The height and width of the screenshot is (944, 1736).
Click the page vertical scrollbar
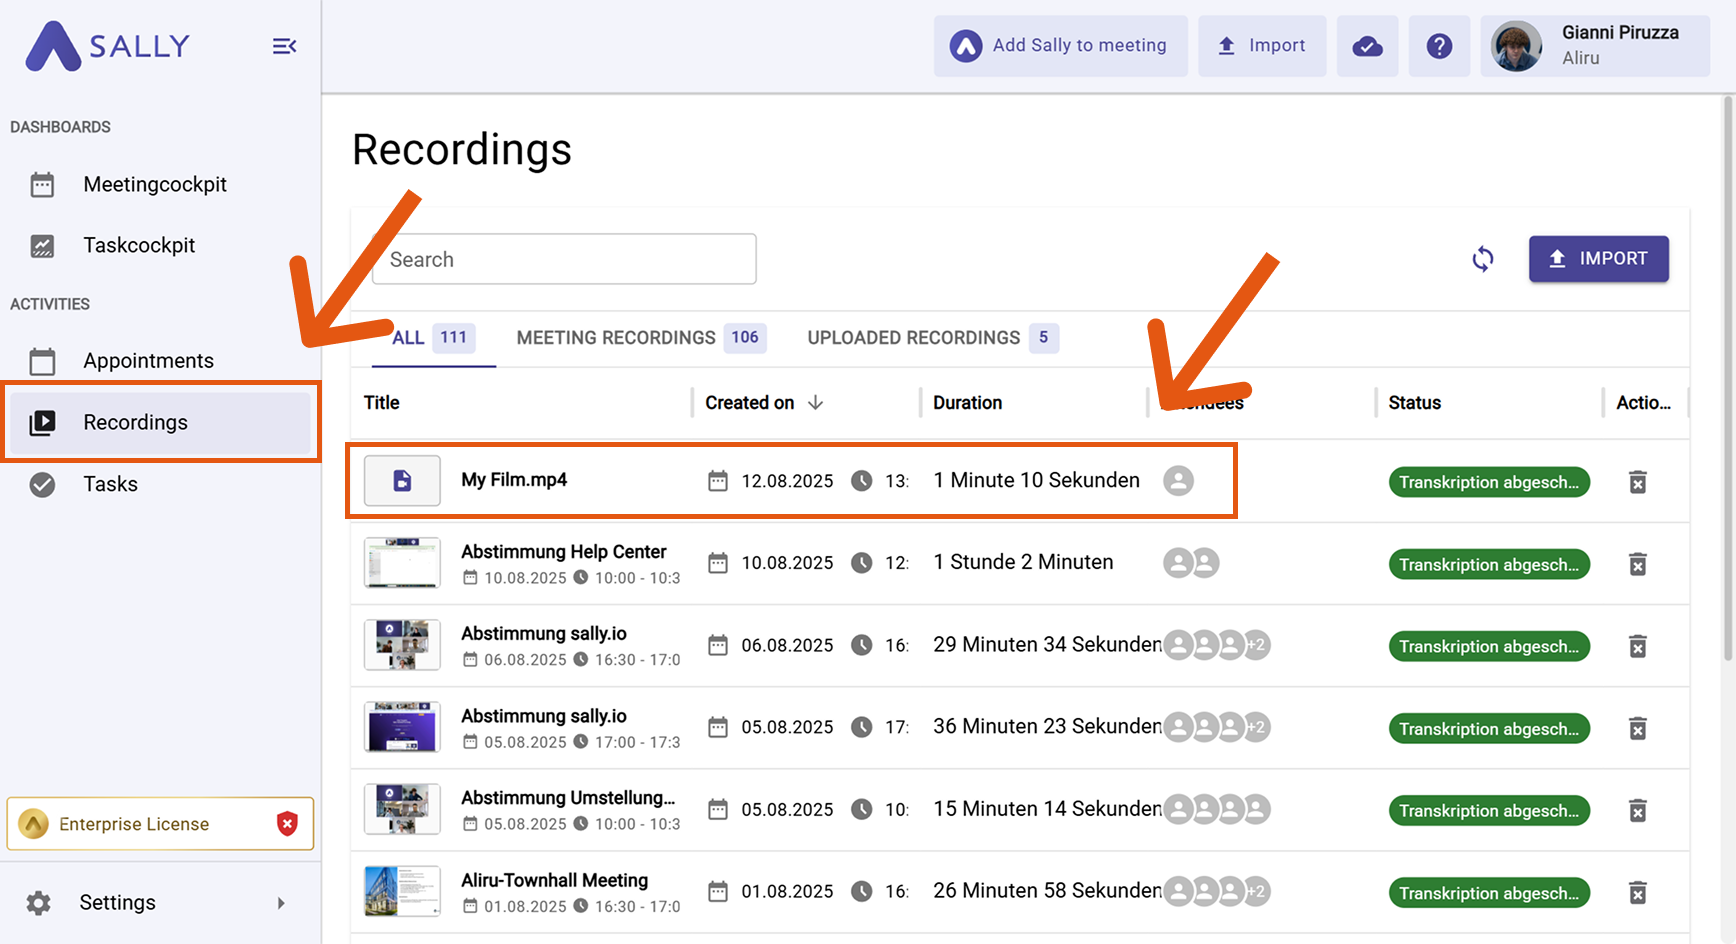[1728, 380]
